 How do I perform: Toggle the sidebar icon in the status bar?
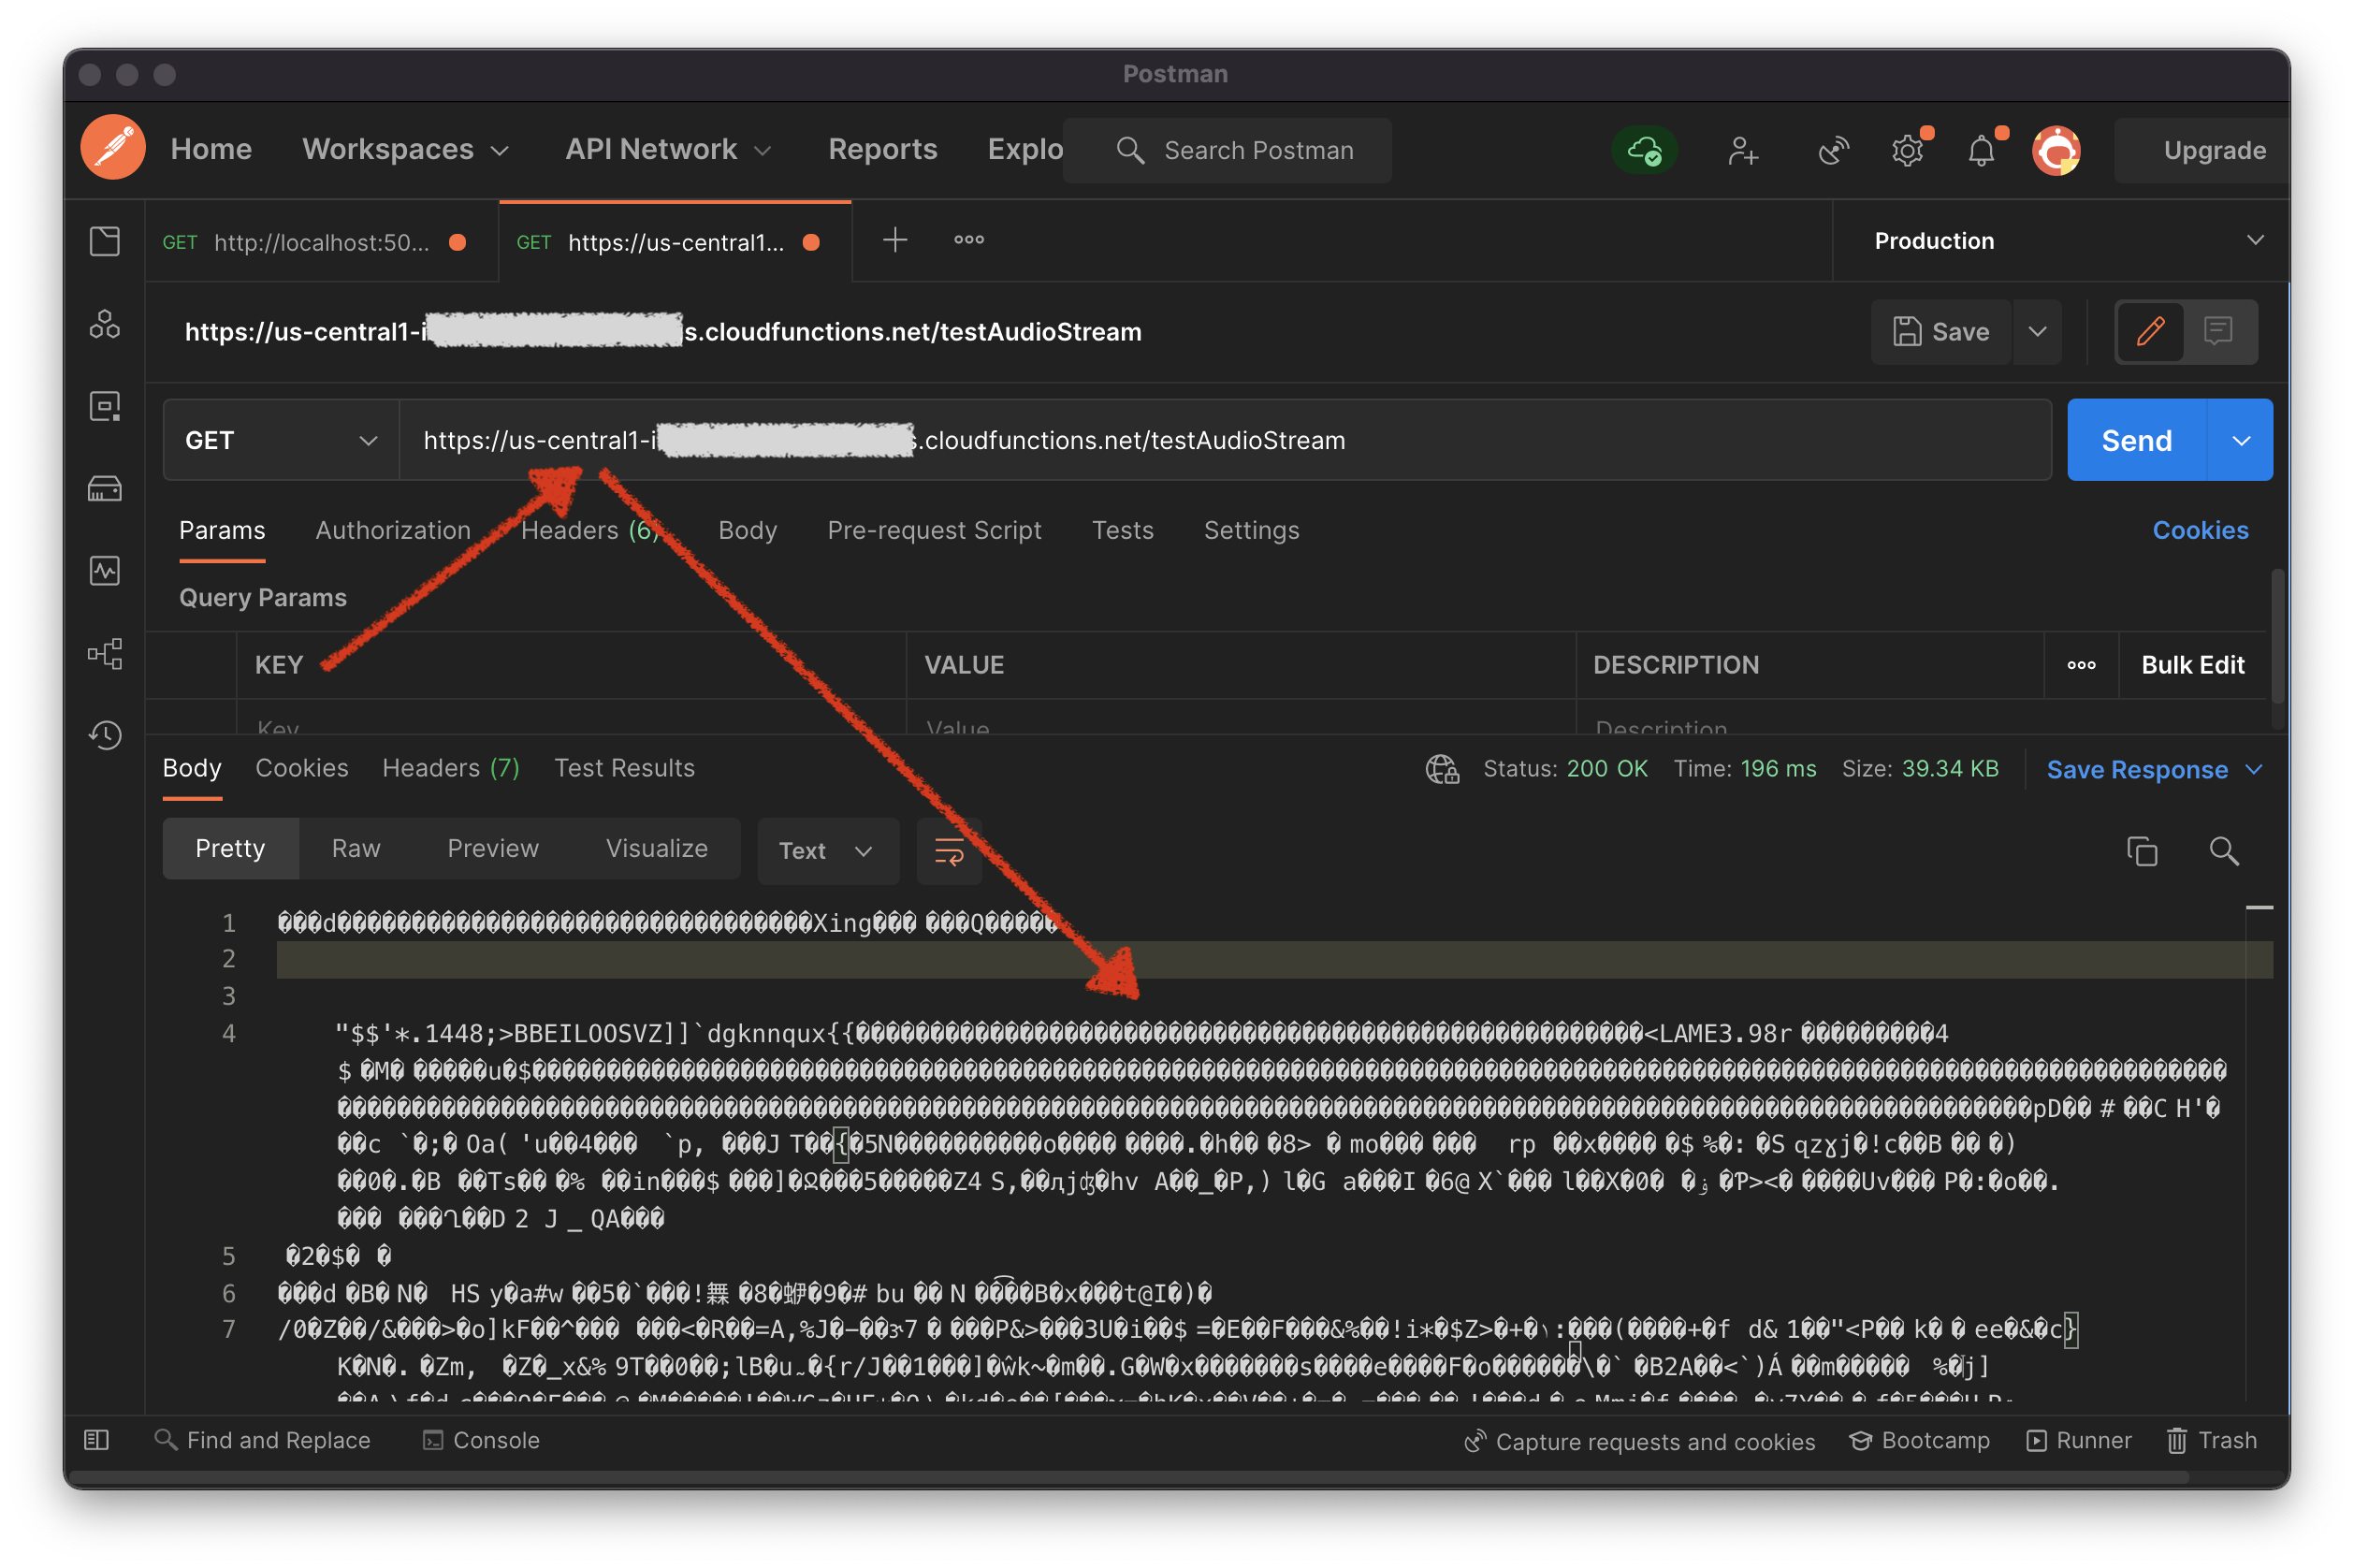[x=96, y=1440]
